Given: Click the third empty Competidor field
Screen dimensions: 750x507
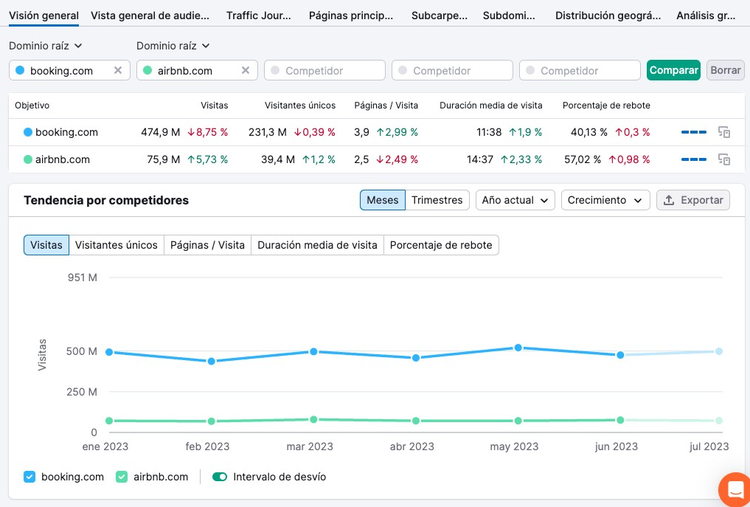Looking at the screenshot, I should [580, 70].
